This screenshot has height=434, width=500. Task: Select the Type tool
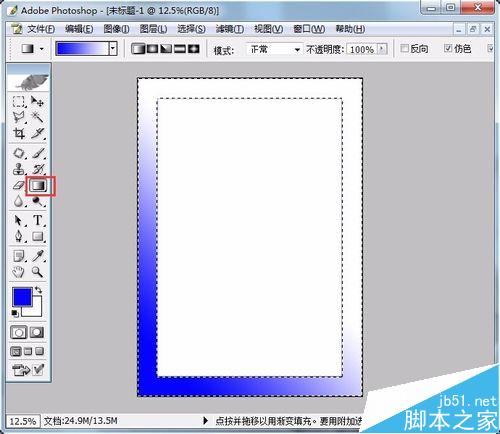[38, 221]
